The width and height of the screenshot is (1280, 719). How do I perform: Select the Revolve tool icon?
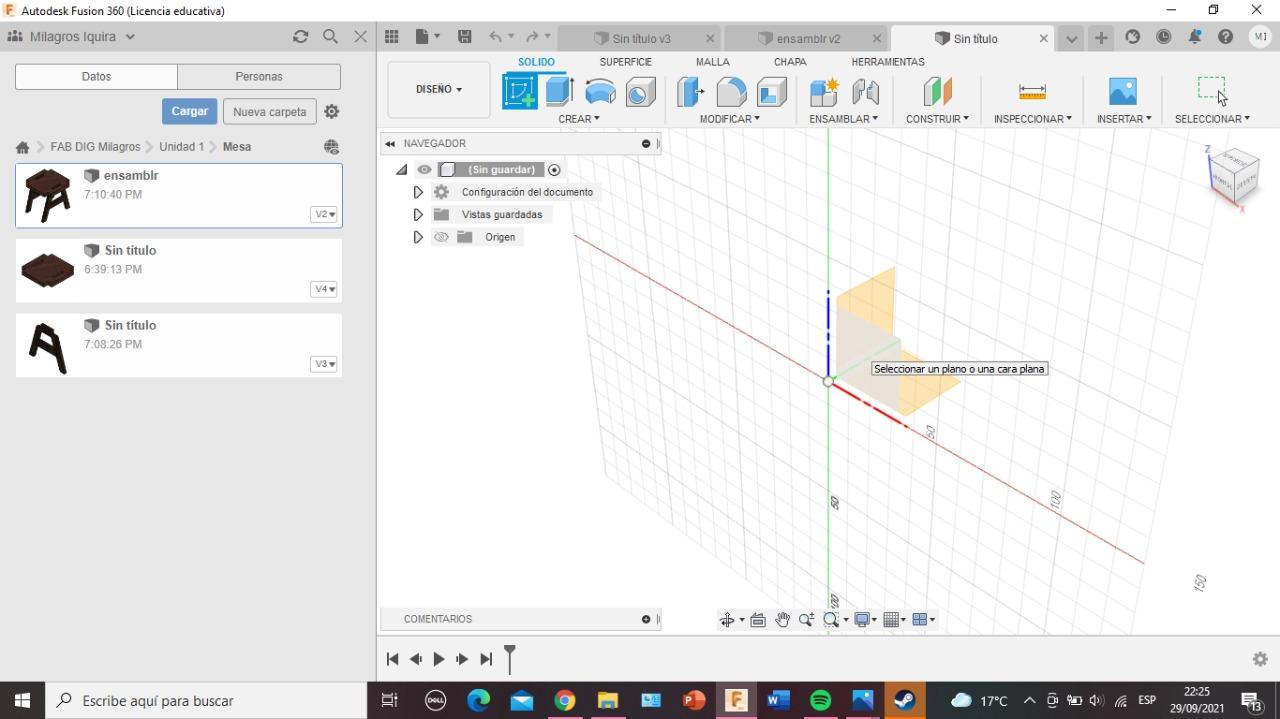point(600,92)
